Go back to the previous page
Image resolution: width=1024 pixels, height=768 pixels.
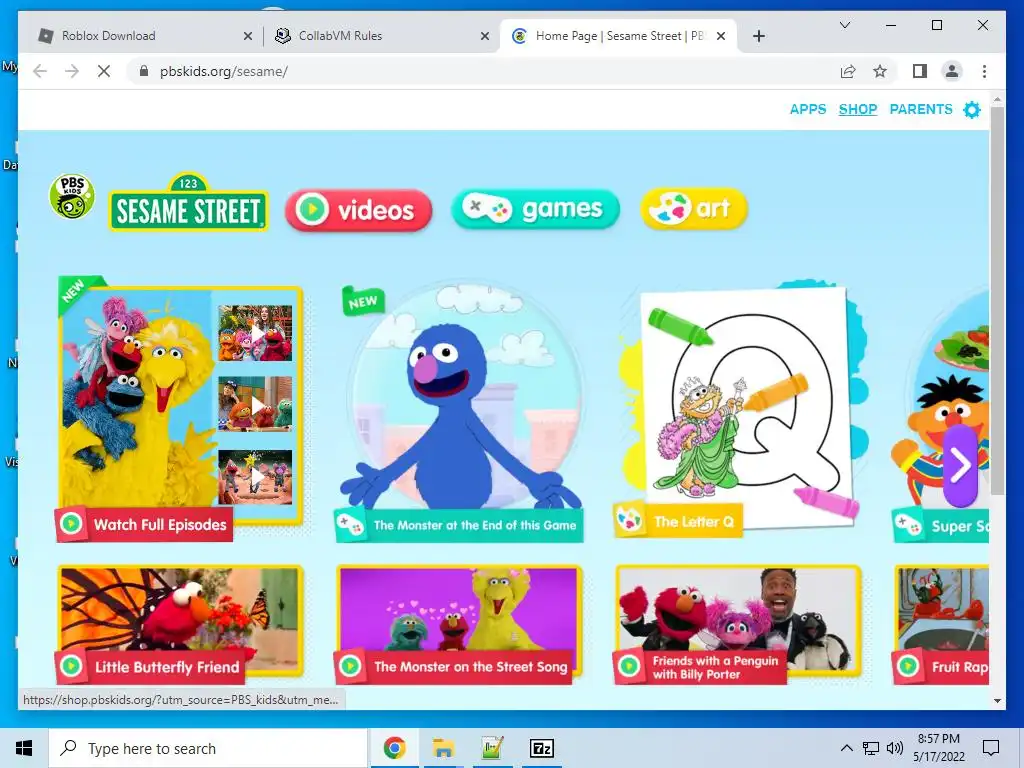tap(40, 71)
